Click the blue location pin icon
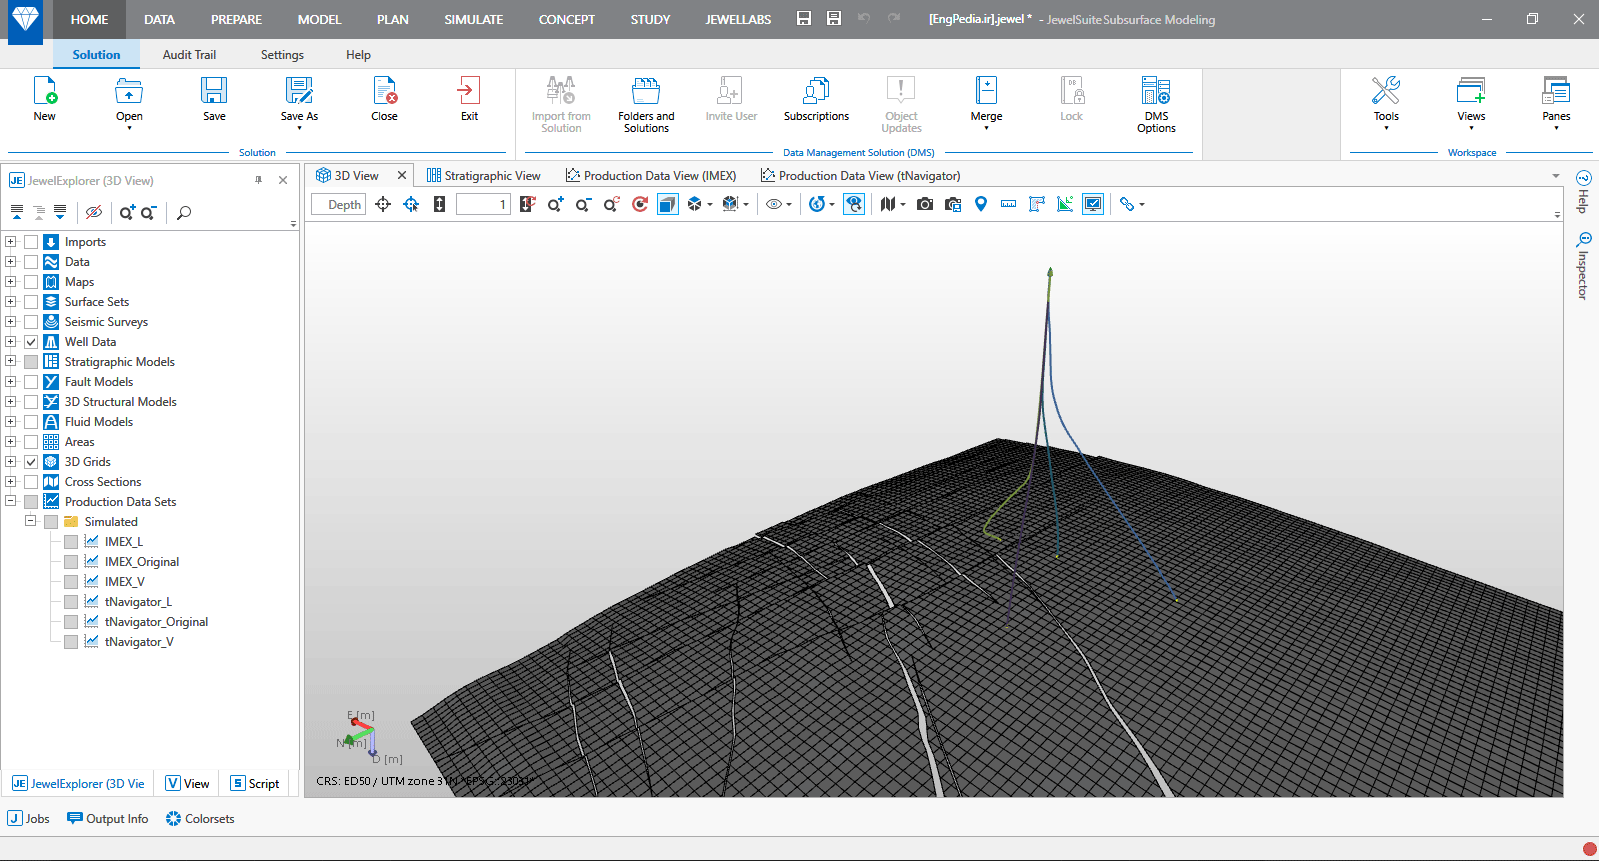The width and height of the screenshot is (1599, 861). (981, 204)
